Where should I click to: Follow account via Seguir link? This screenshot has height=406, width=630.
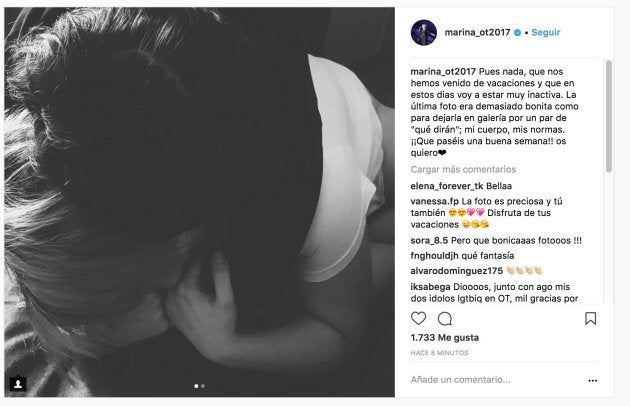coord(545,32)
